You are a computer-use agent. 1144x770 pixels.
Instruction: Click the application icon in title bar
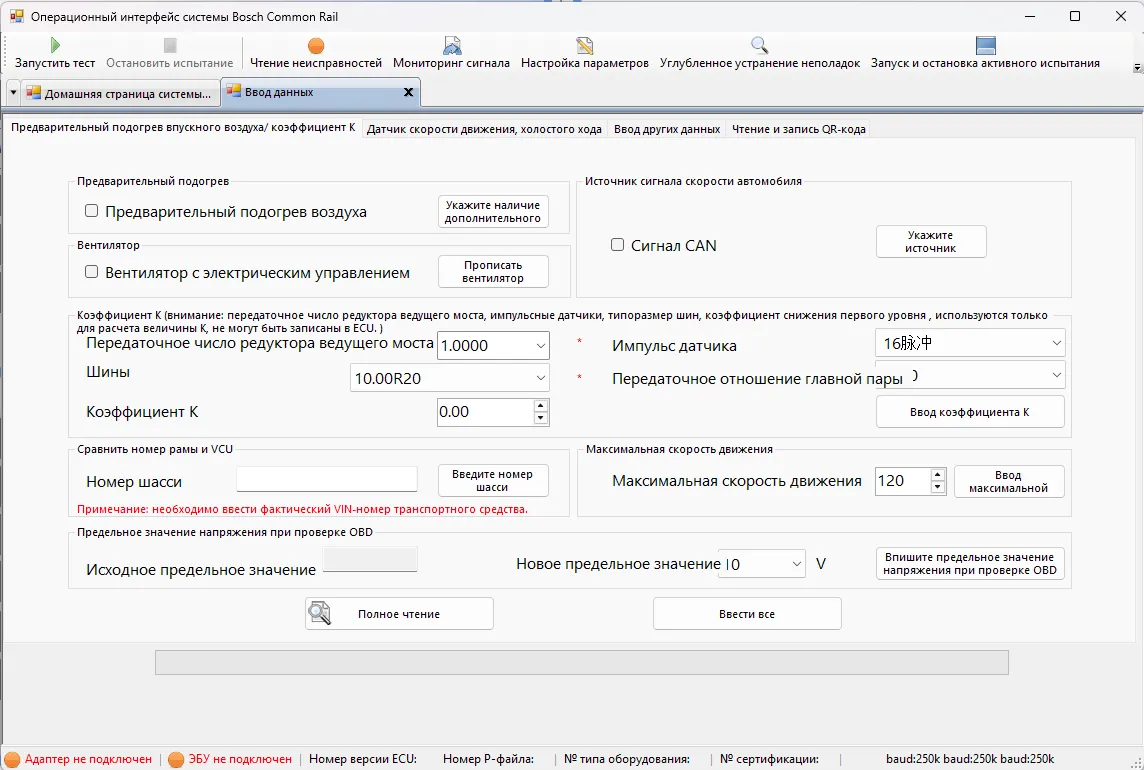[16, 15]
